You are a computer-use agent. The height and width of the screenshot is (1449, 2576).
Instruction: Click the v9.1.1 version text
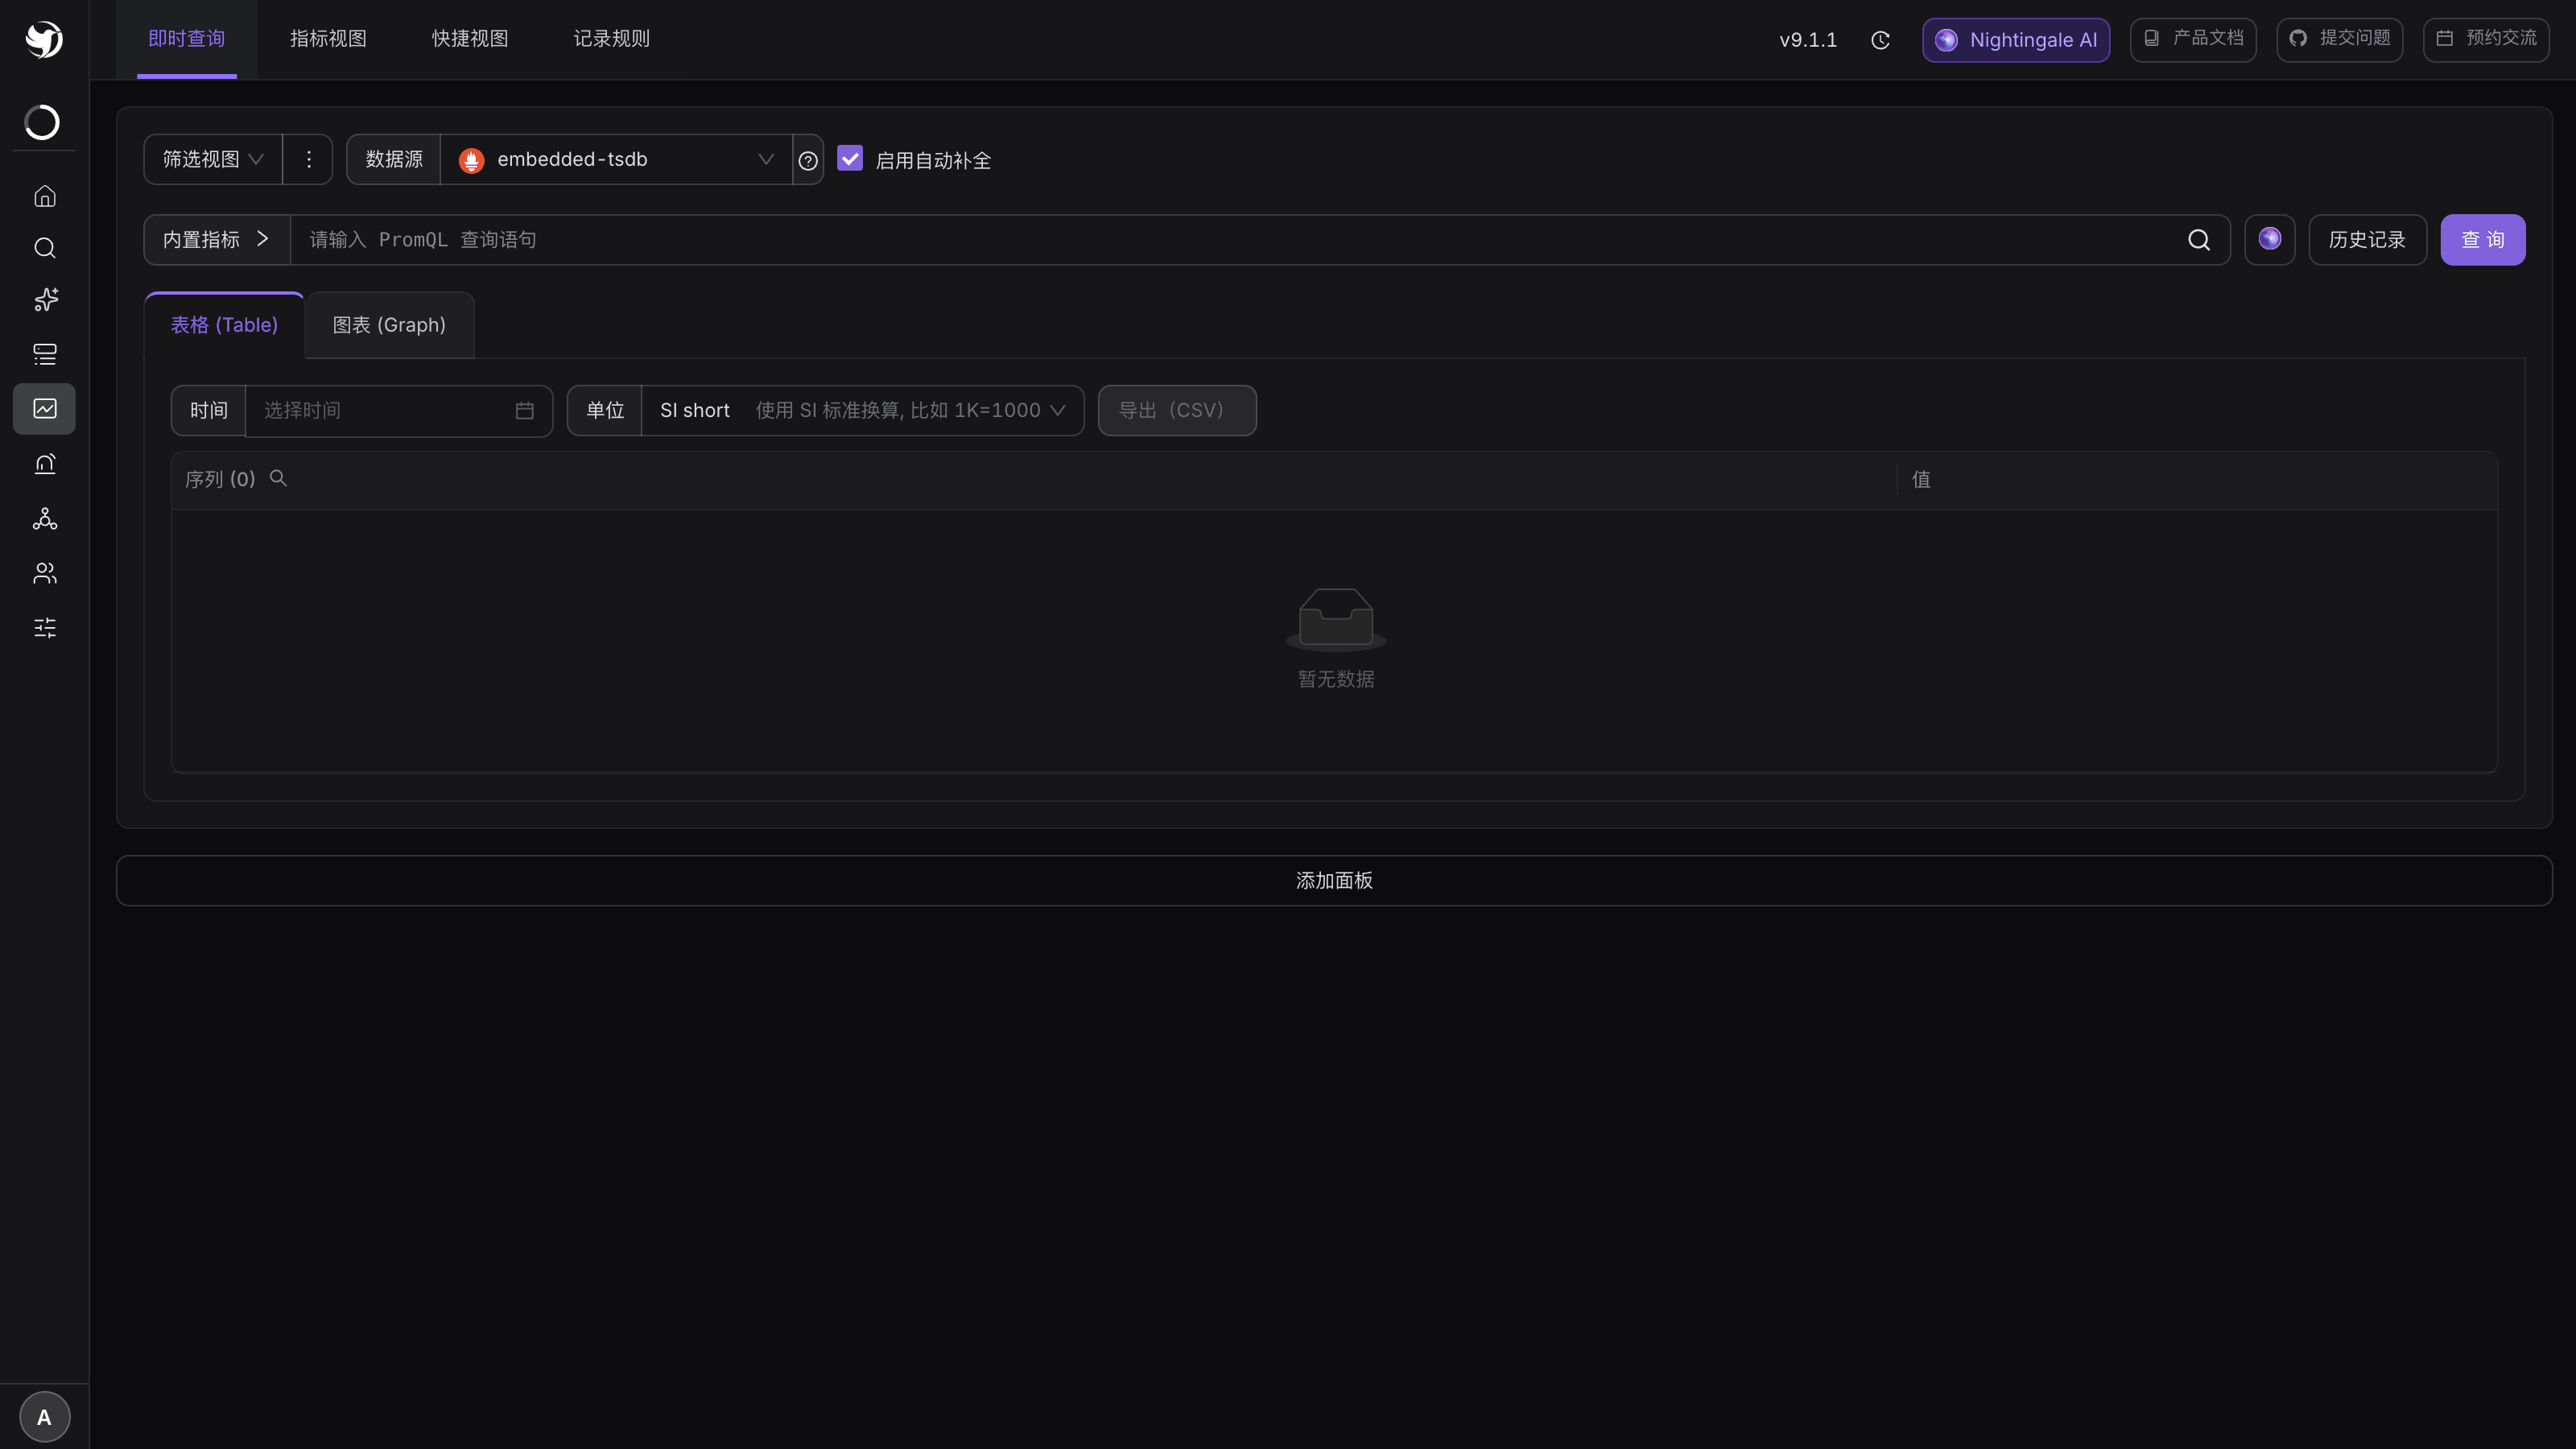pyautogui.click(x=1808, y=40)
